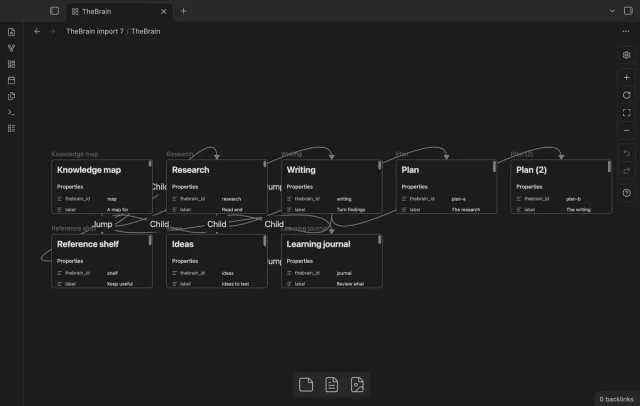Image resolution: width=640 pixels, height=406 pixels.
Task: Add media from vault to canvas
Action: coord(357,384)
